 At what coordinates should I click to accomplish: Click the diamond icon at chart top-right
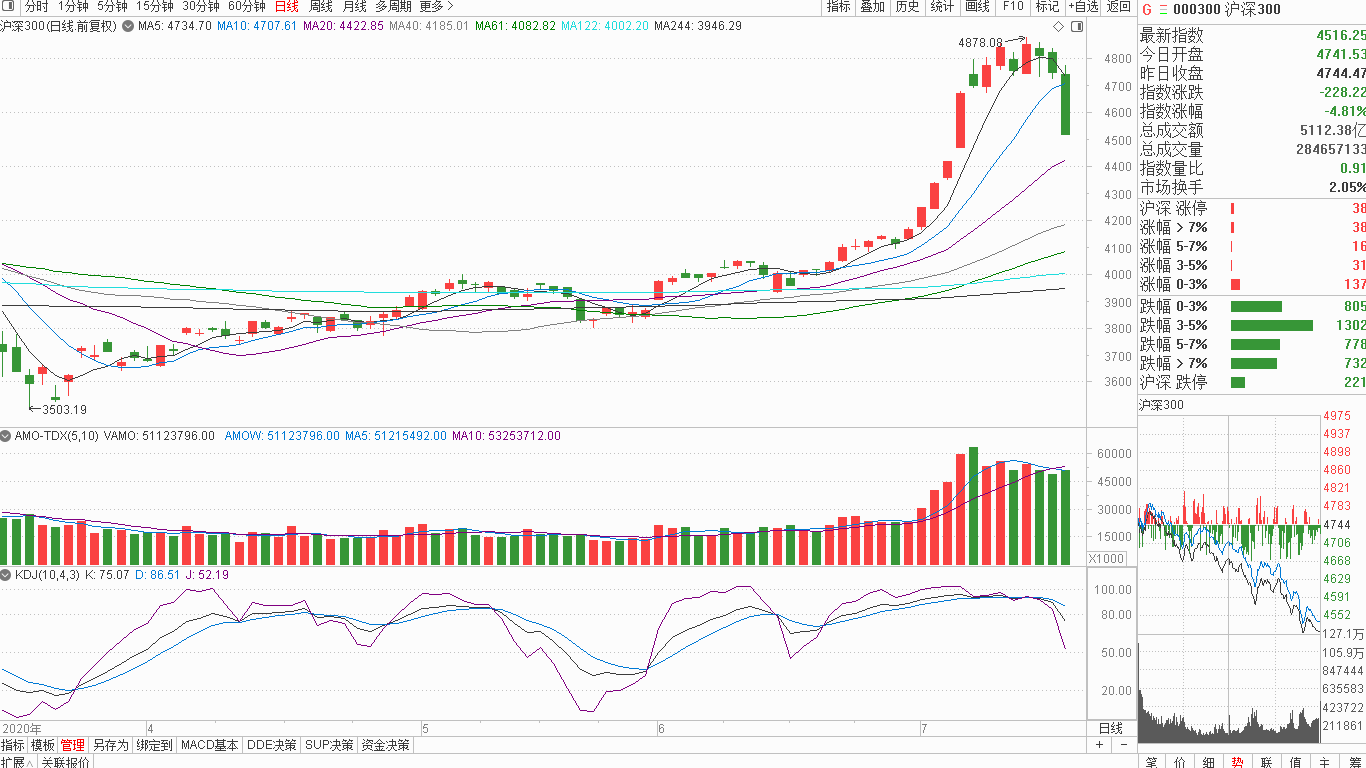[x=1059, y=25]
